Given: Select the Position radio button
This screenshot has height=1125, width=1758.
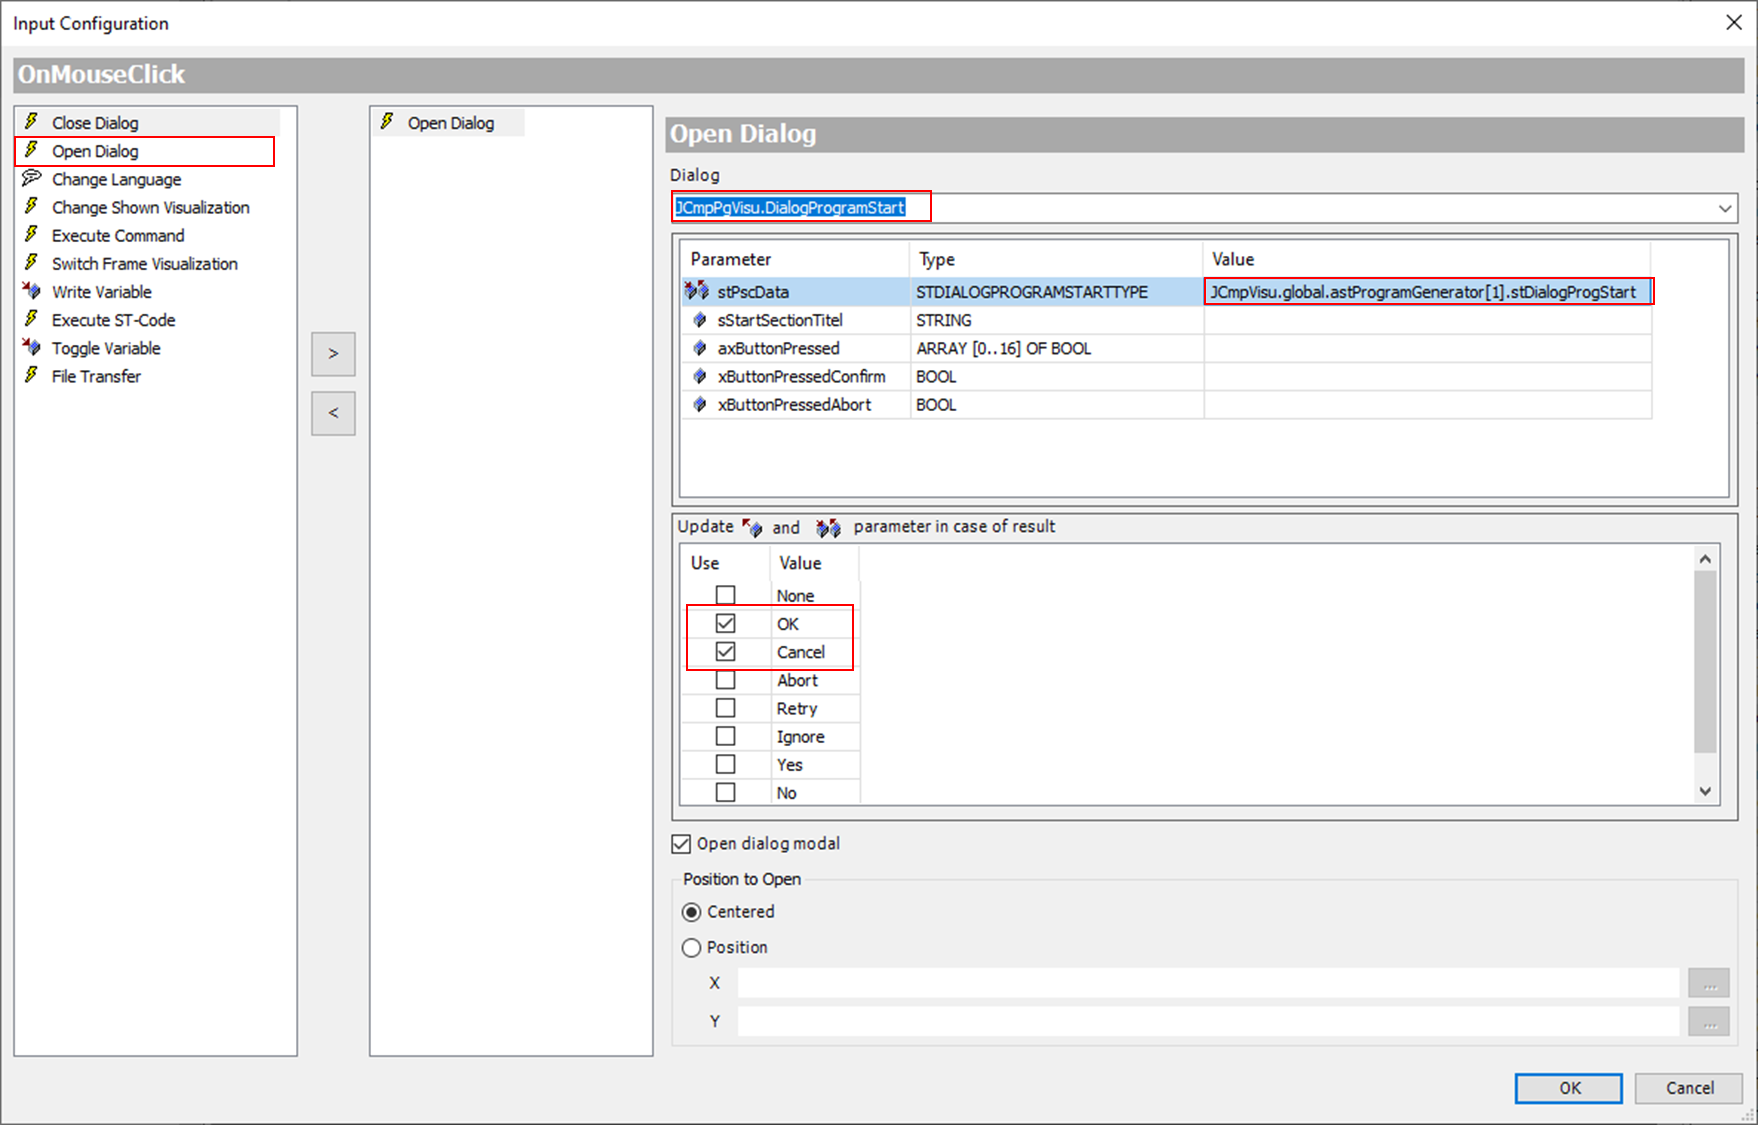Looking at the screenshot, I should coord(691,947).
